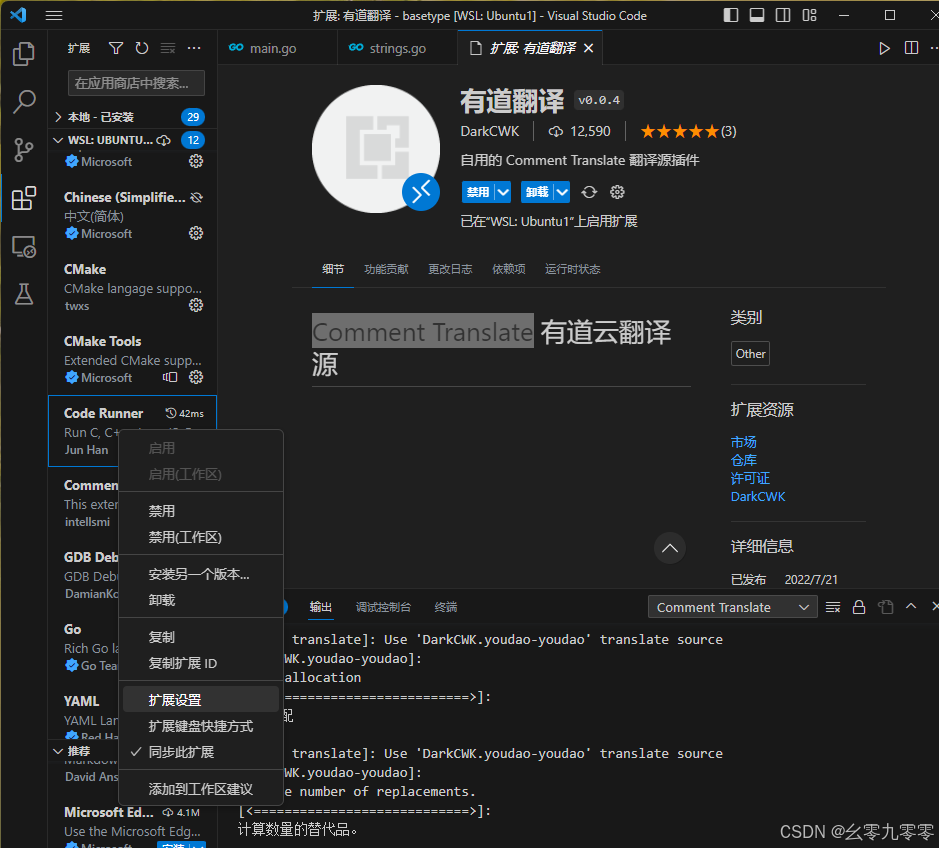939x848 pixels.
Task: Click sync icon next to uninstall button
Action: click(x=589, y=192)
